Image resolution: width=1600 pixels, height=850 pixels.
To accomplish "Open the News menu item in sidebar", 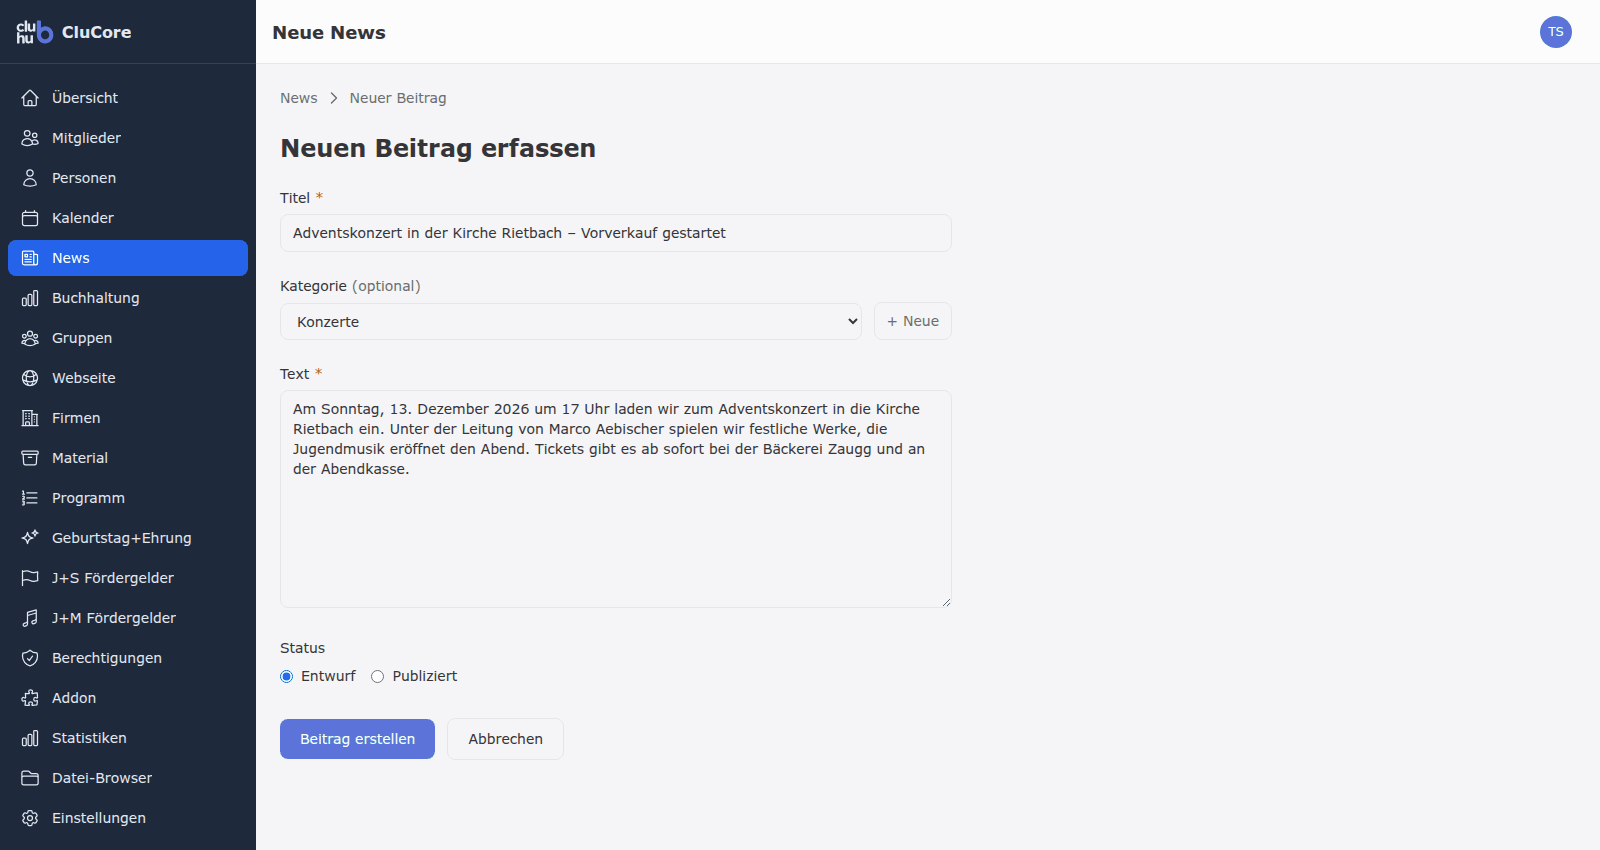I will [128, 258].
